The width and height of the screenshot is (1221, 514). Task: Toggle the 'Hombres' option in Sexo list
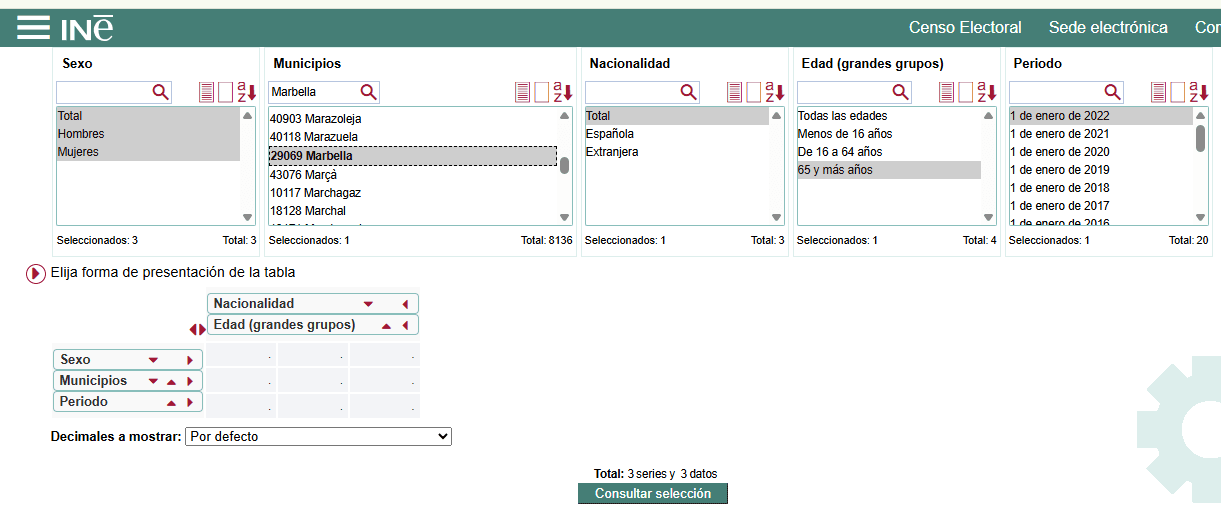81,134
